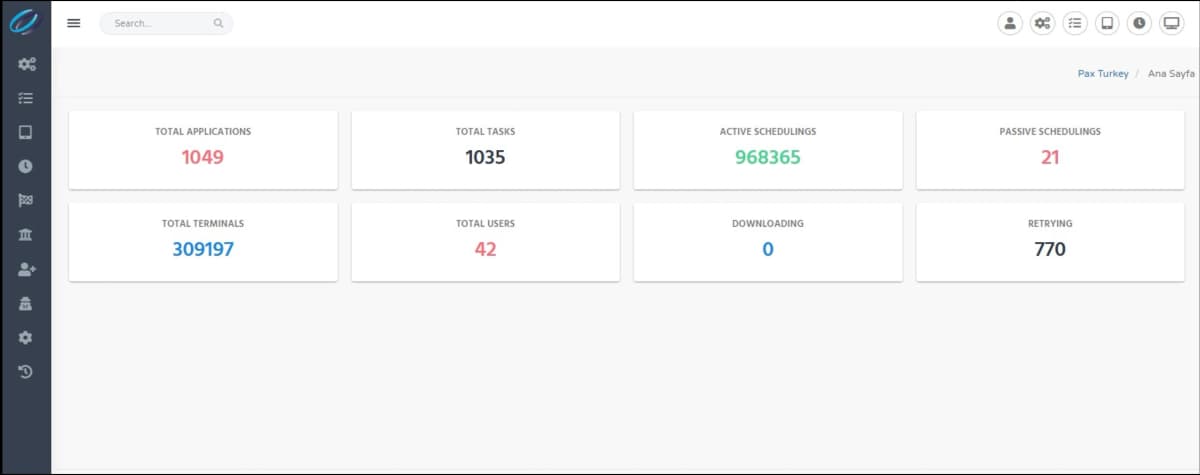Open the sidebar history icon
The width and height of the screenshot is (1200, 475).
coord(26,372)
